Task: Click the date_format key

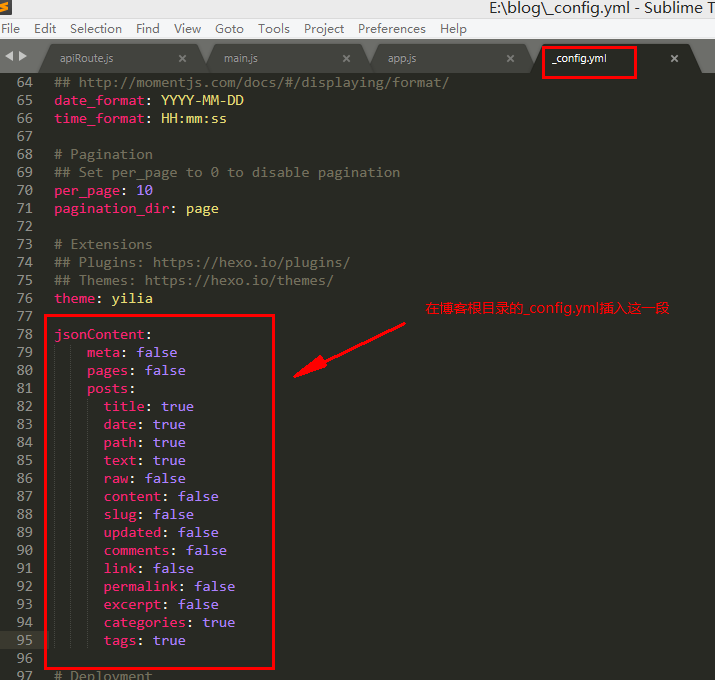Action: 99,100
